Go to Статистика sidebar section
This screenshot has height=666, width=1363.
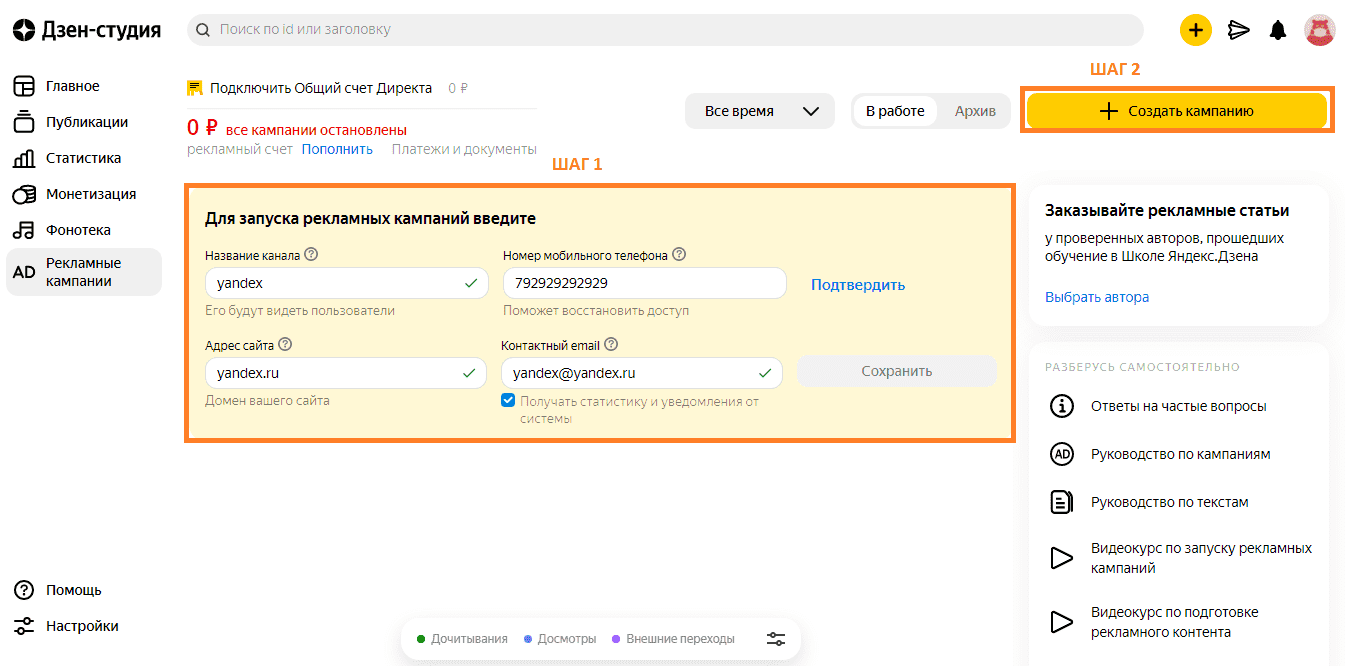click(84, 158)
